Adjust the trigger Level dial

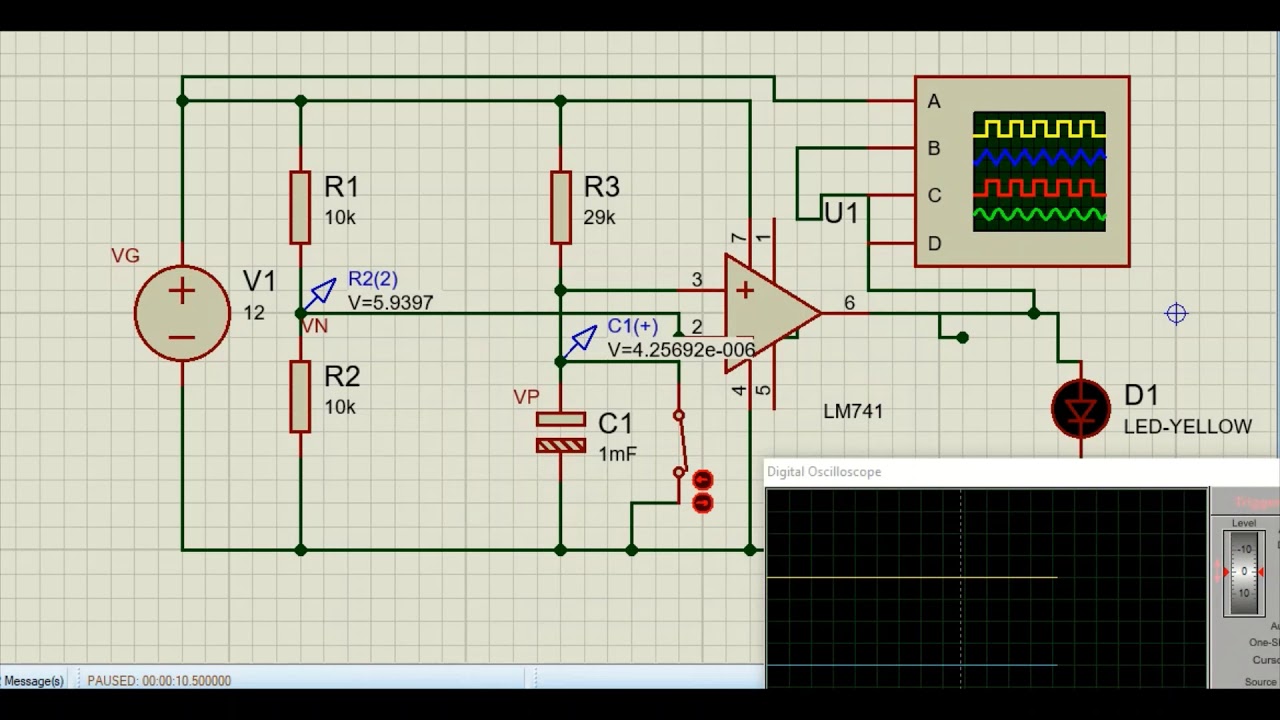coord(1244,572)
